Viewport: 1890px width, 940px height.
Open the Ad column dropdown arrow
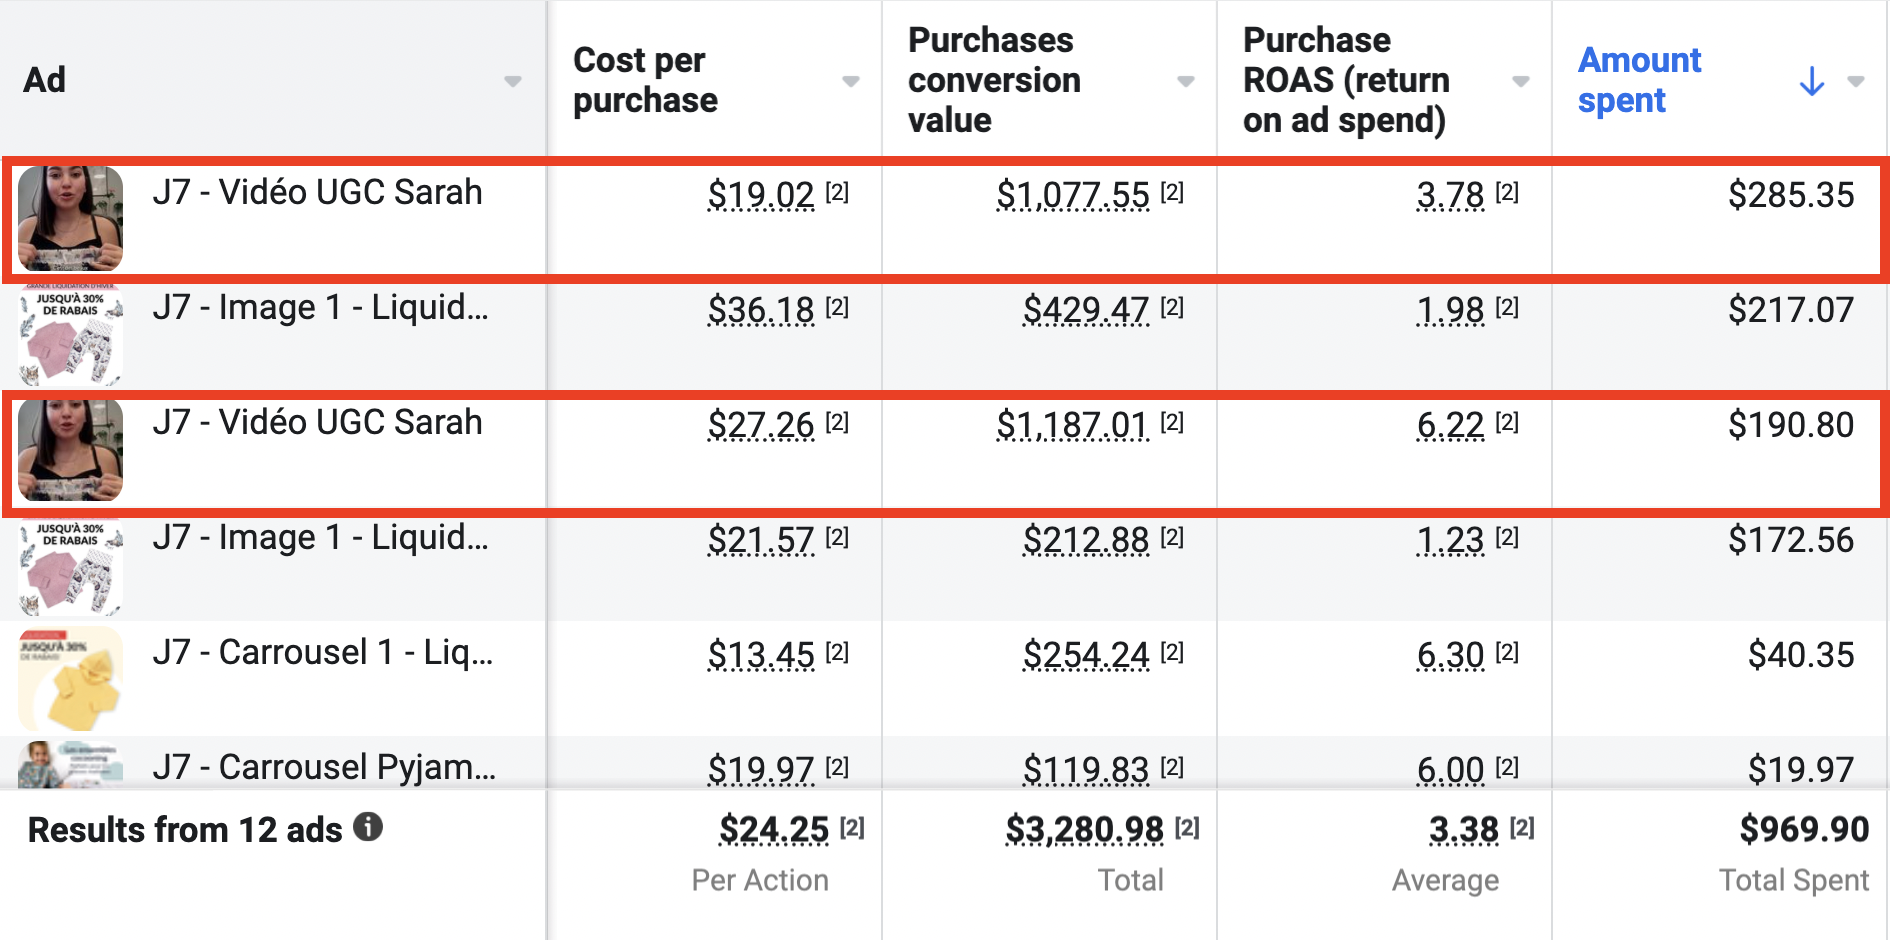513,81
